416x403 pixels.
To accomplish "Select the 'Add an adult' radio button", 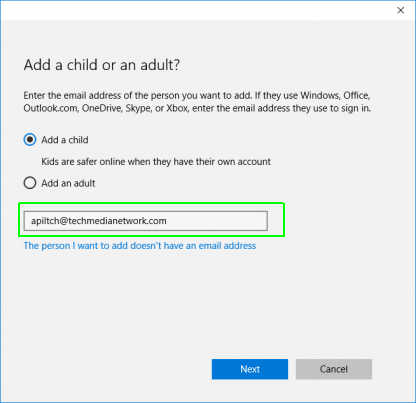I will 30,183.
